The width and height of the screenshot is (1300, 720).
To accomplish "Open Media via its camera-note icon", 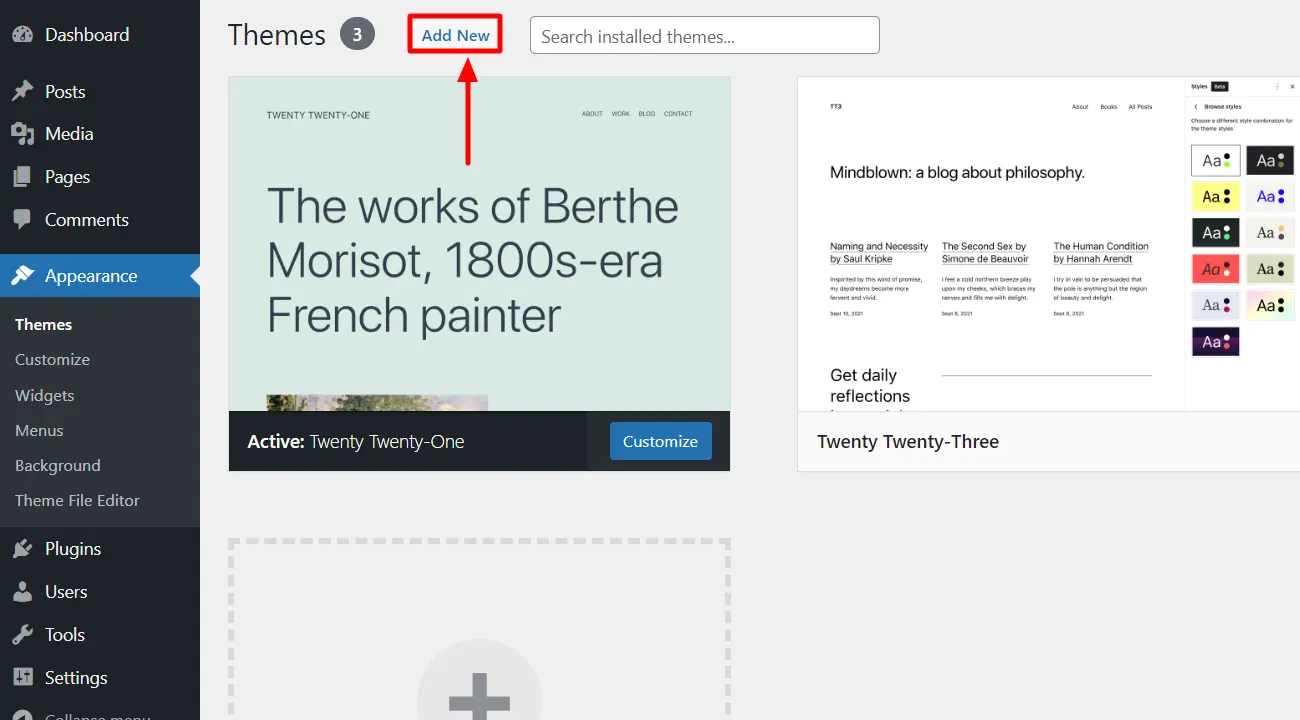I will pyautogui.click(x=23, y=134).
